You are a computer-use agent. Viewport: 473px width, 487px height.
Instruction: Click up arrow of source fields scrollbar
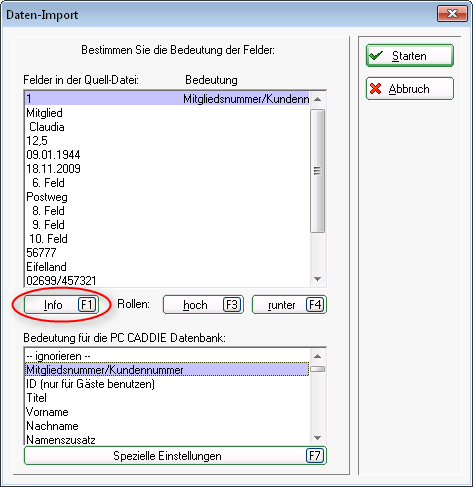[317, 99]
